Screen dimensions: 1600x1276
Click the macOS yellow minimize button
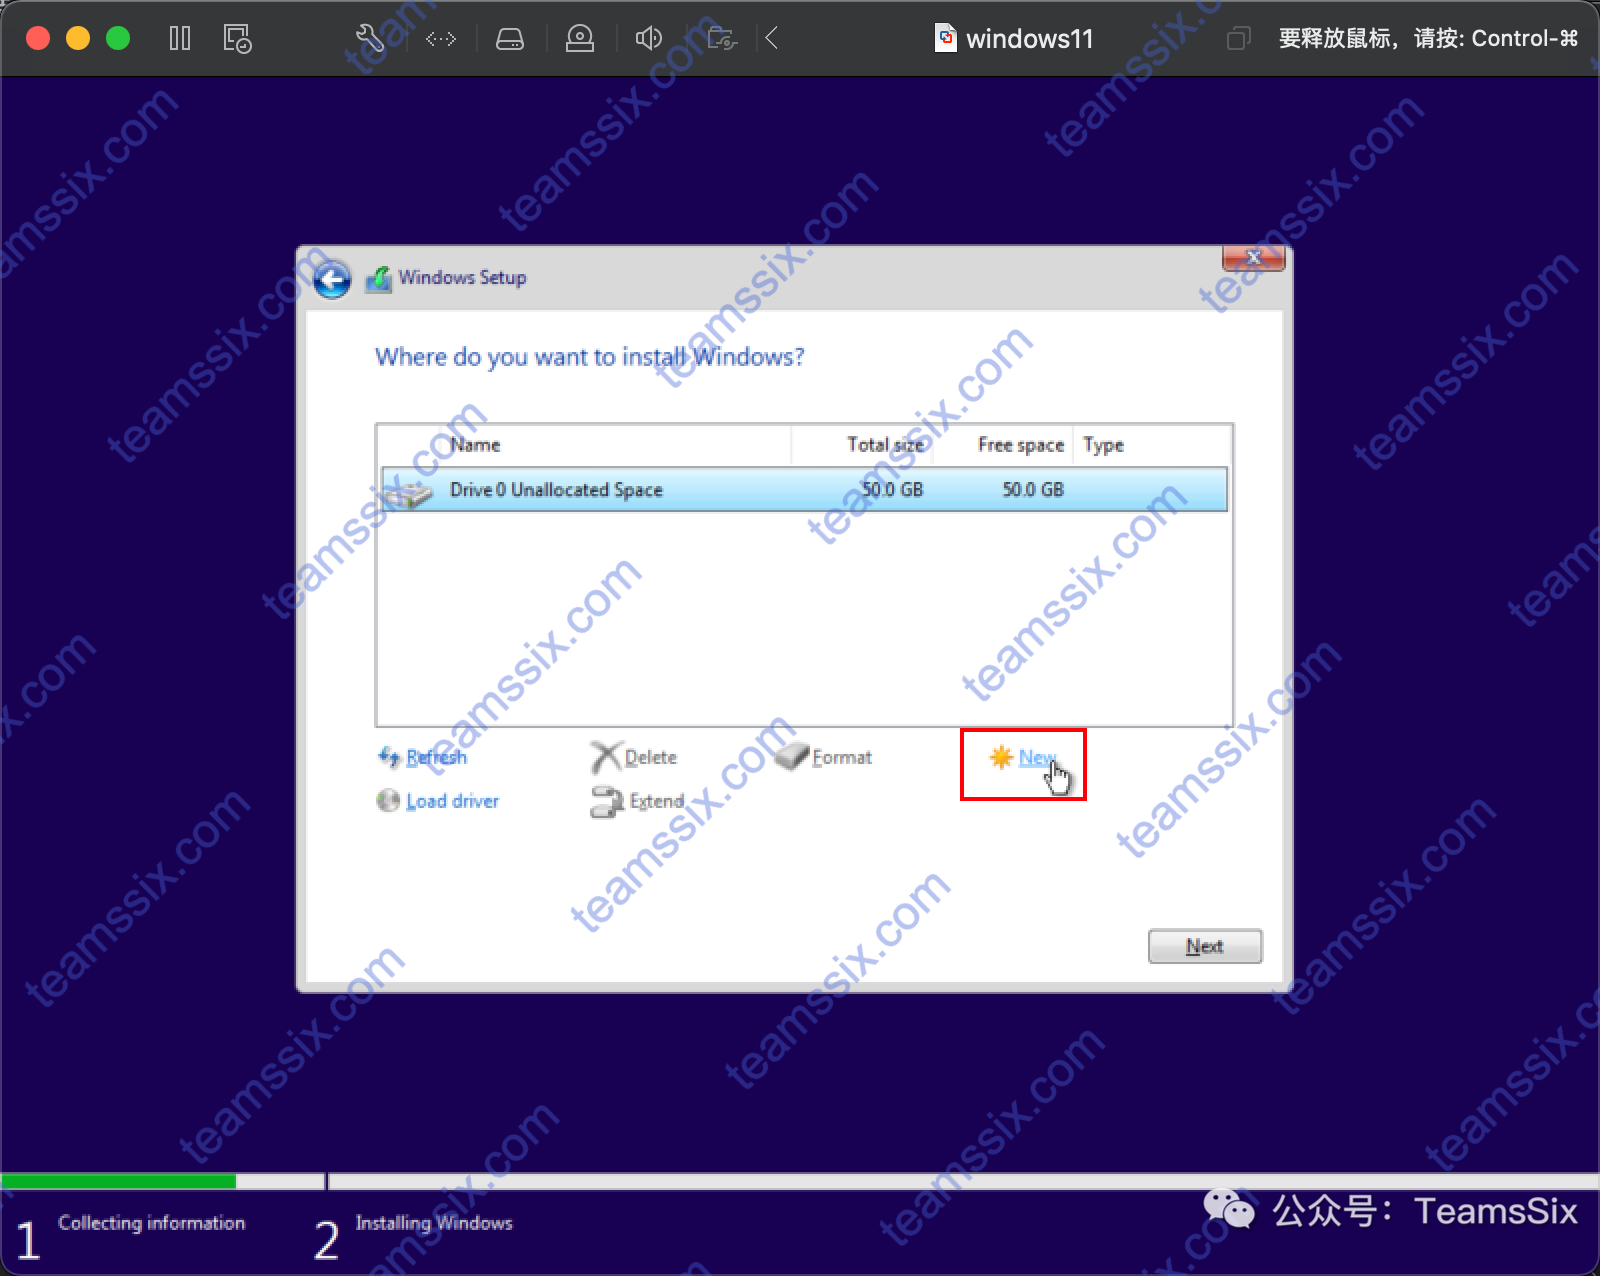[x=78, y=38]
